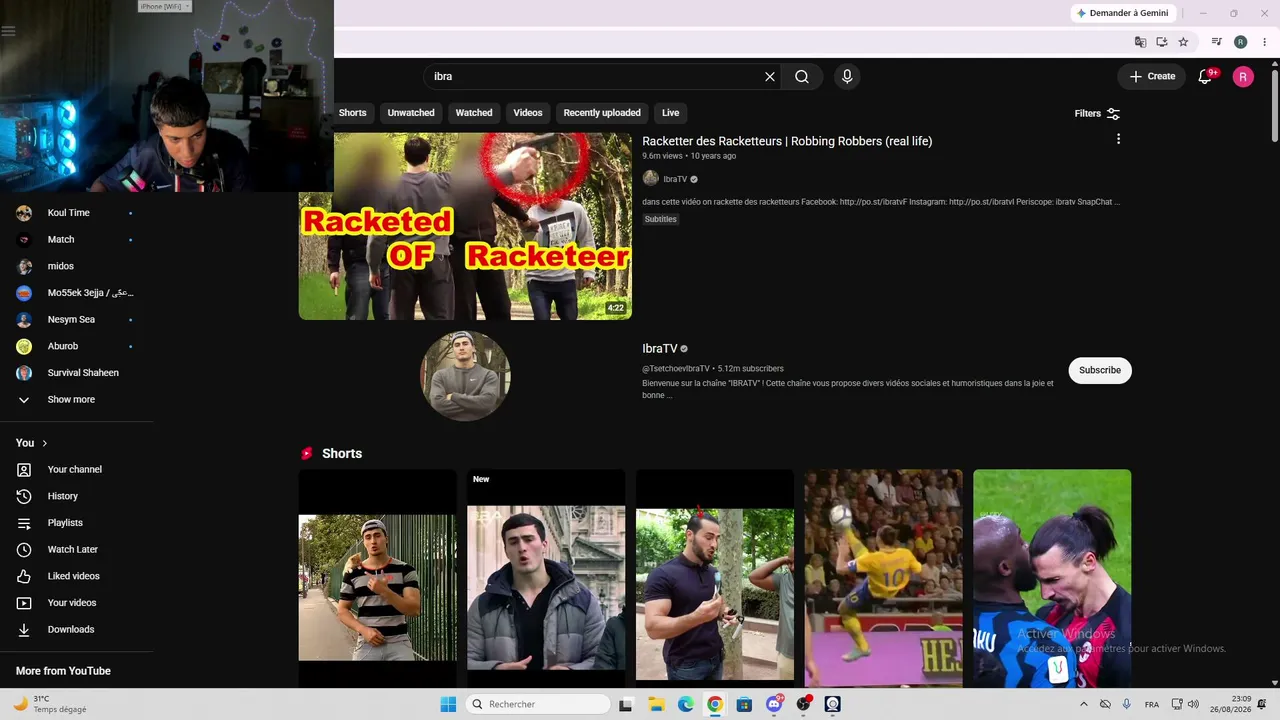Open the Racketter des Racketteurs video title
Screen dimensions: 1280x720
click(x=787, y=141)
